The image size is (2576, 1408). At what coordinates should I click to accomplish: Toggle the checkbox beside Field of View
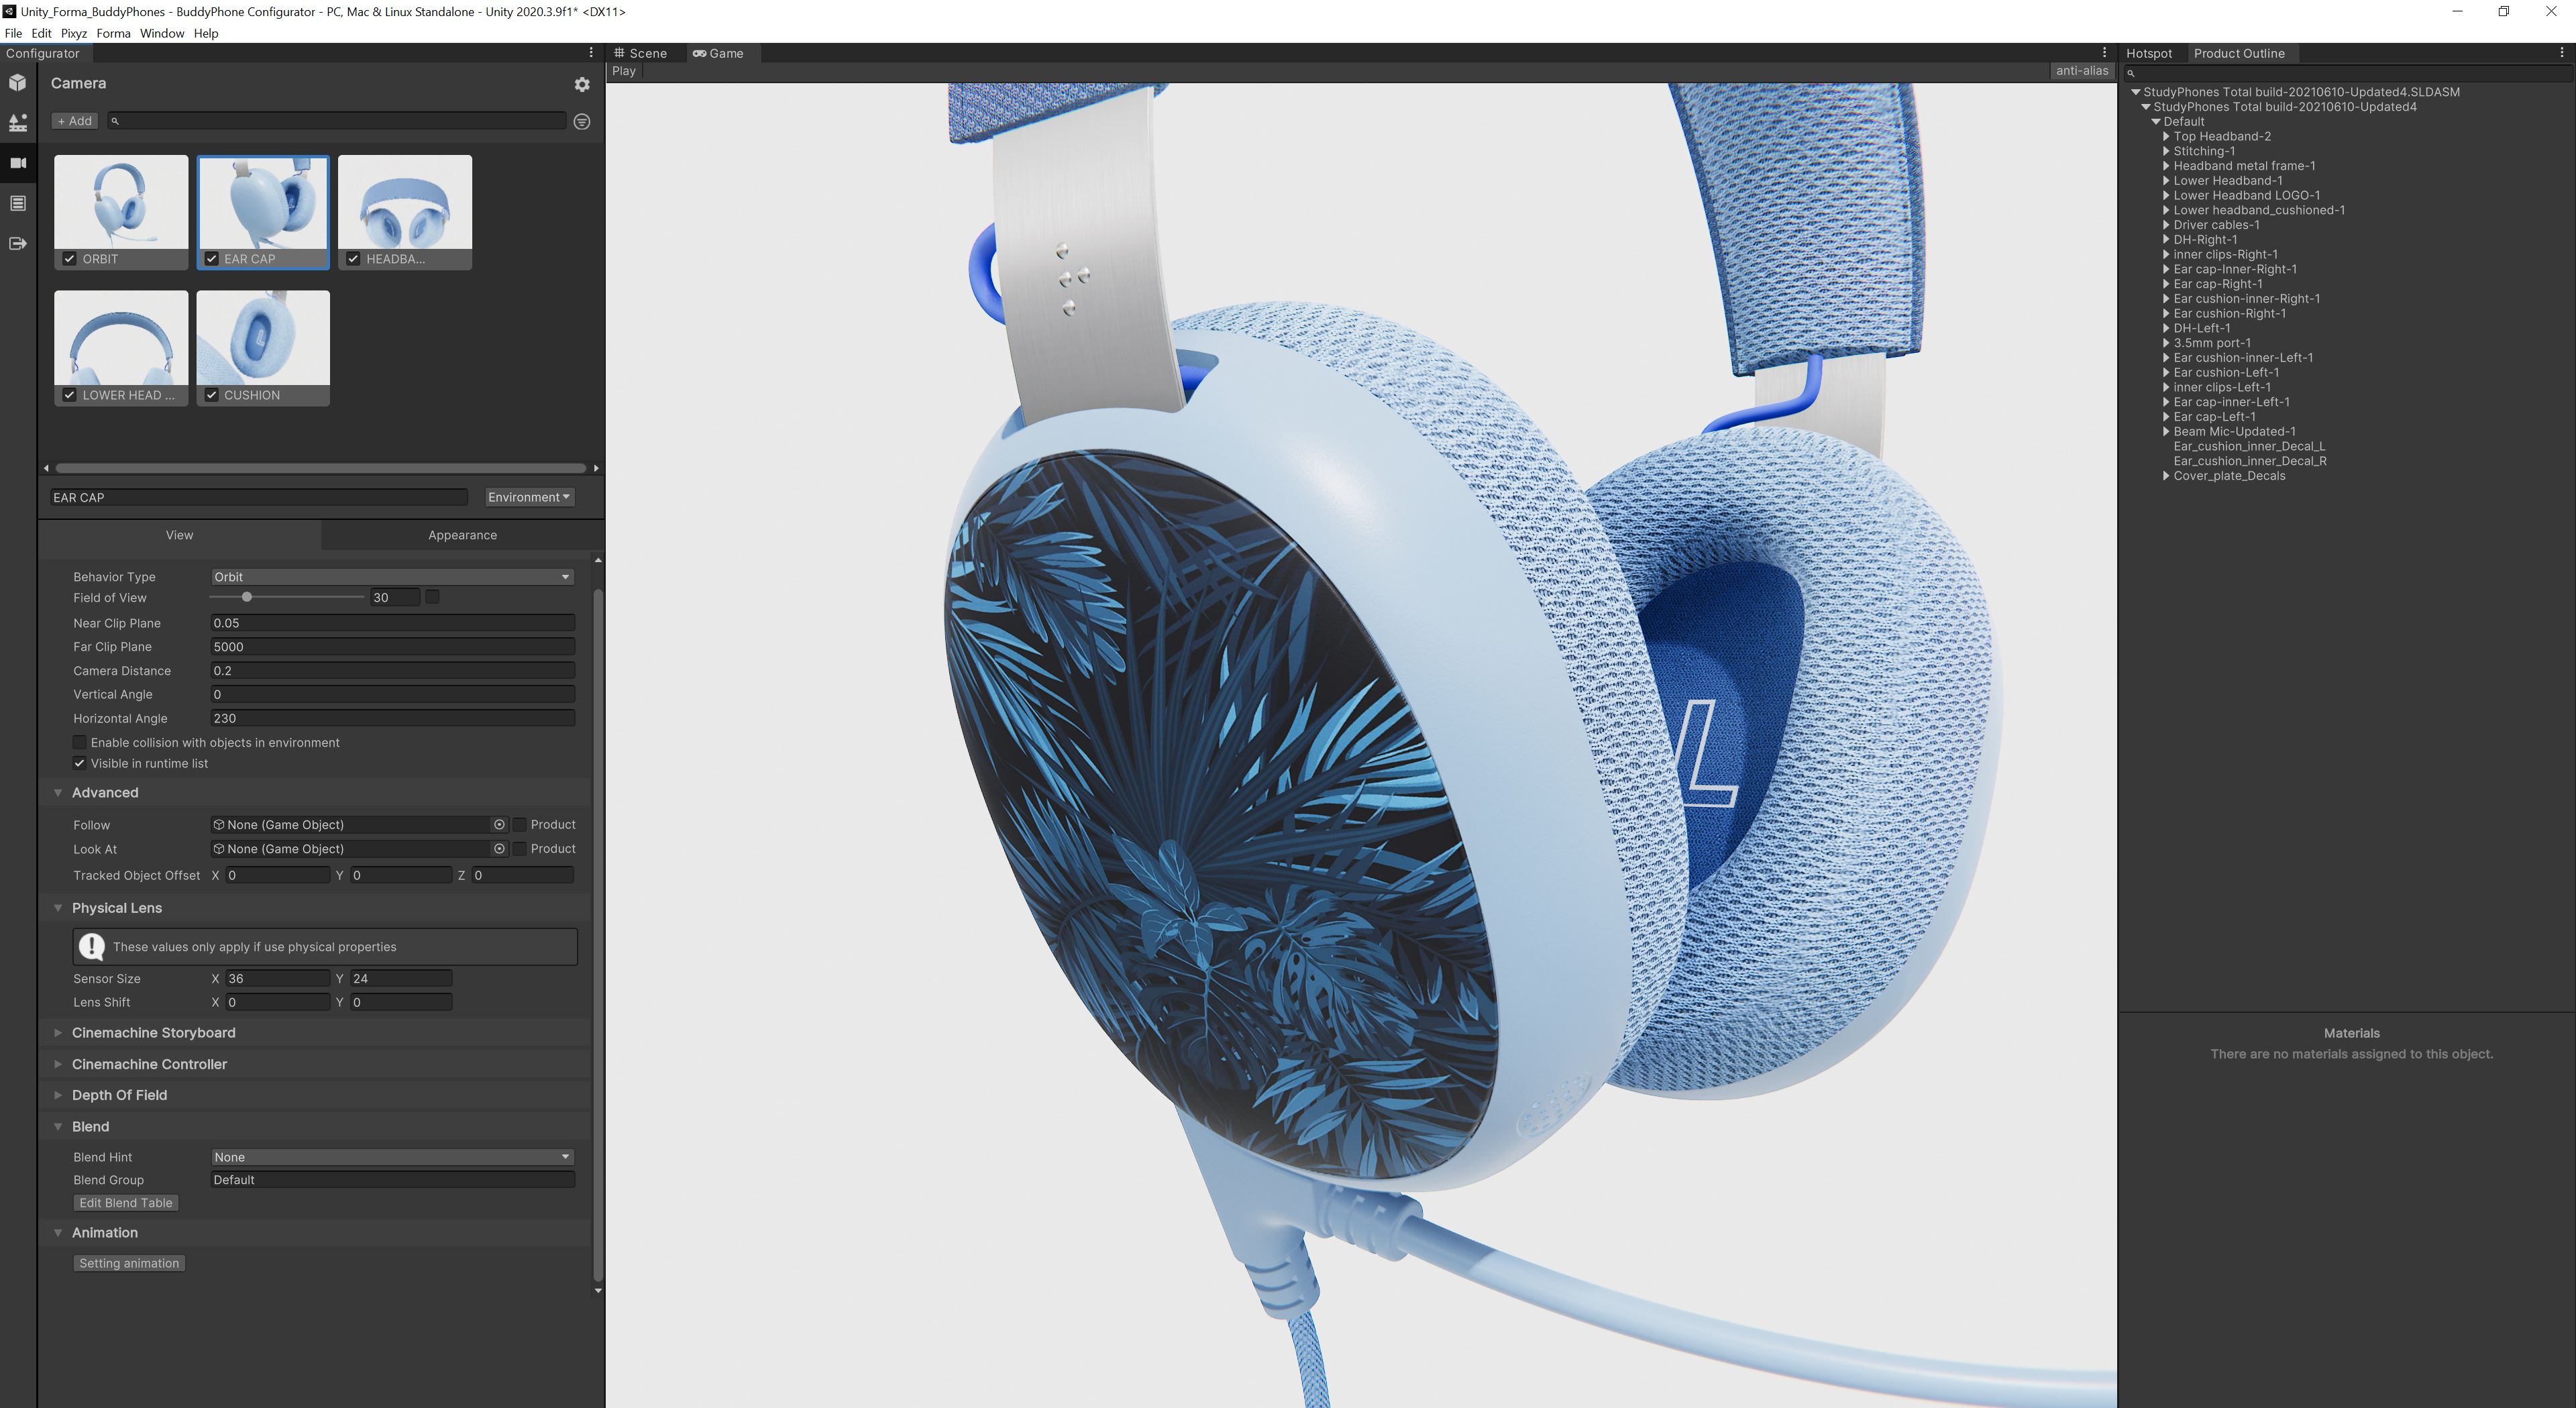click(x=432, y=597)
